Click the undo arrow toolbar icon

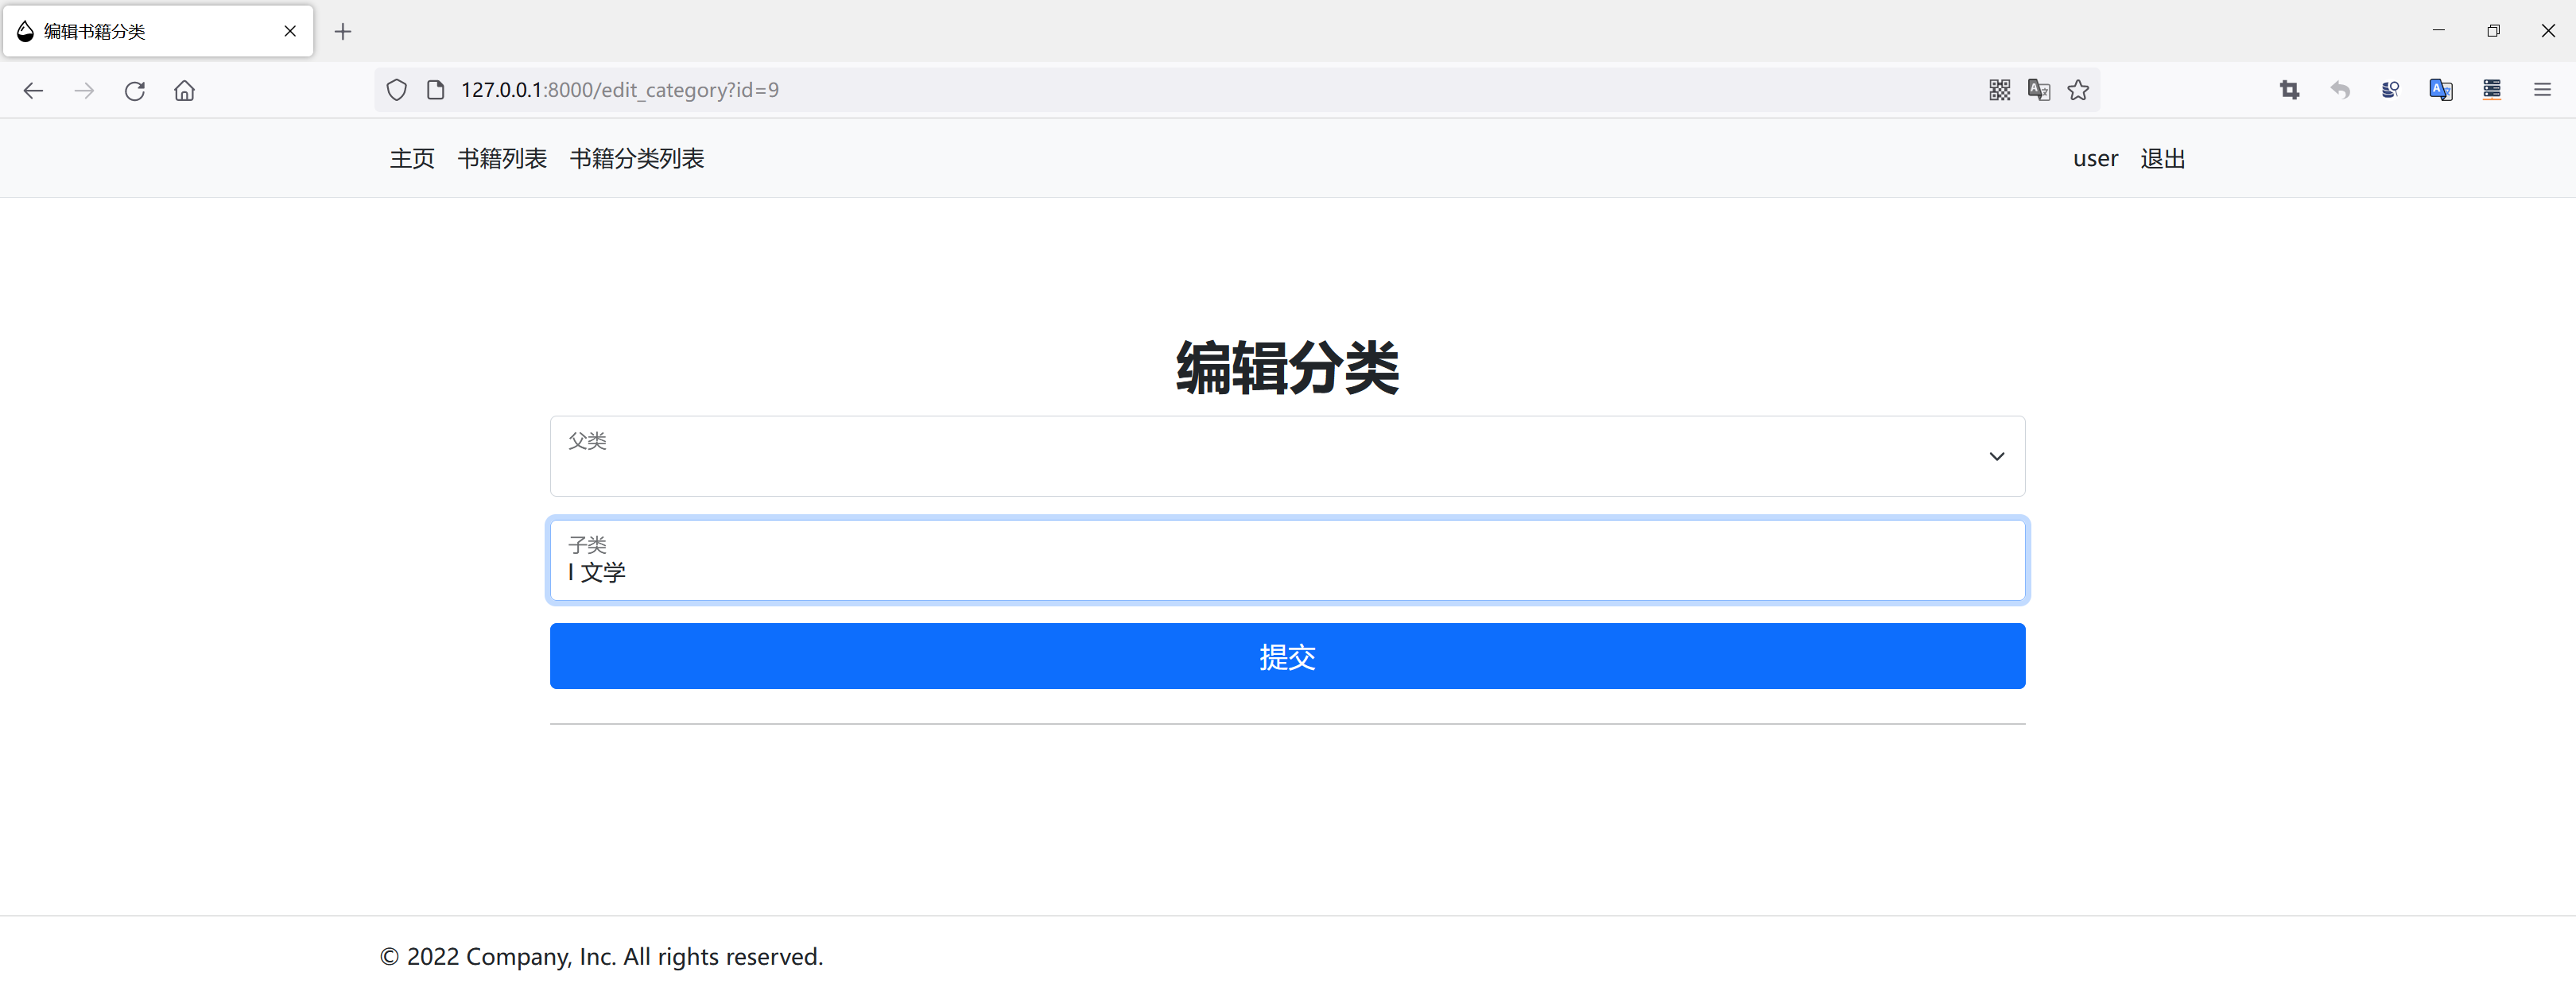[2340, 90]
